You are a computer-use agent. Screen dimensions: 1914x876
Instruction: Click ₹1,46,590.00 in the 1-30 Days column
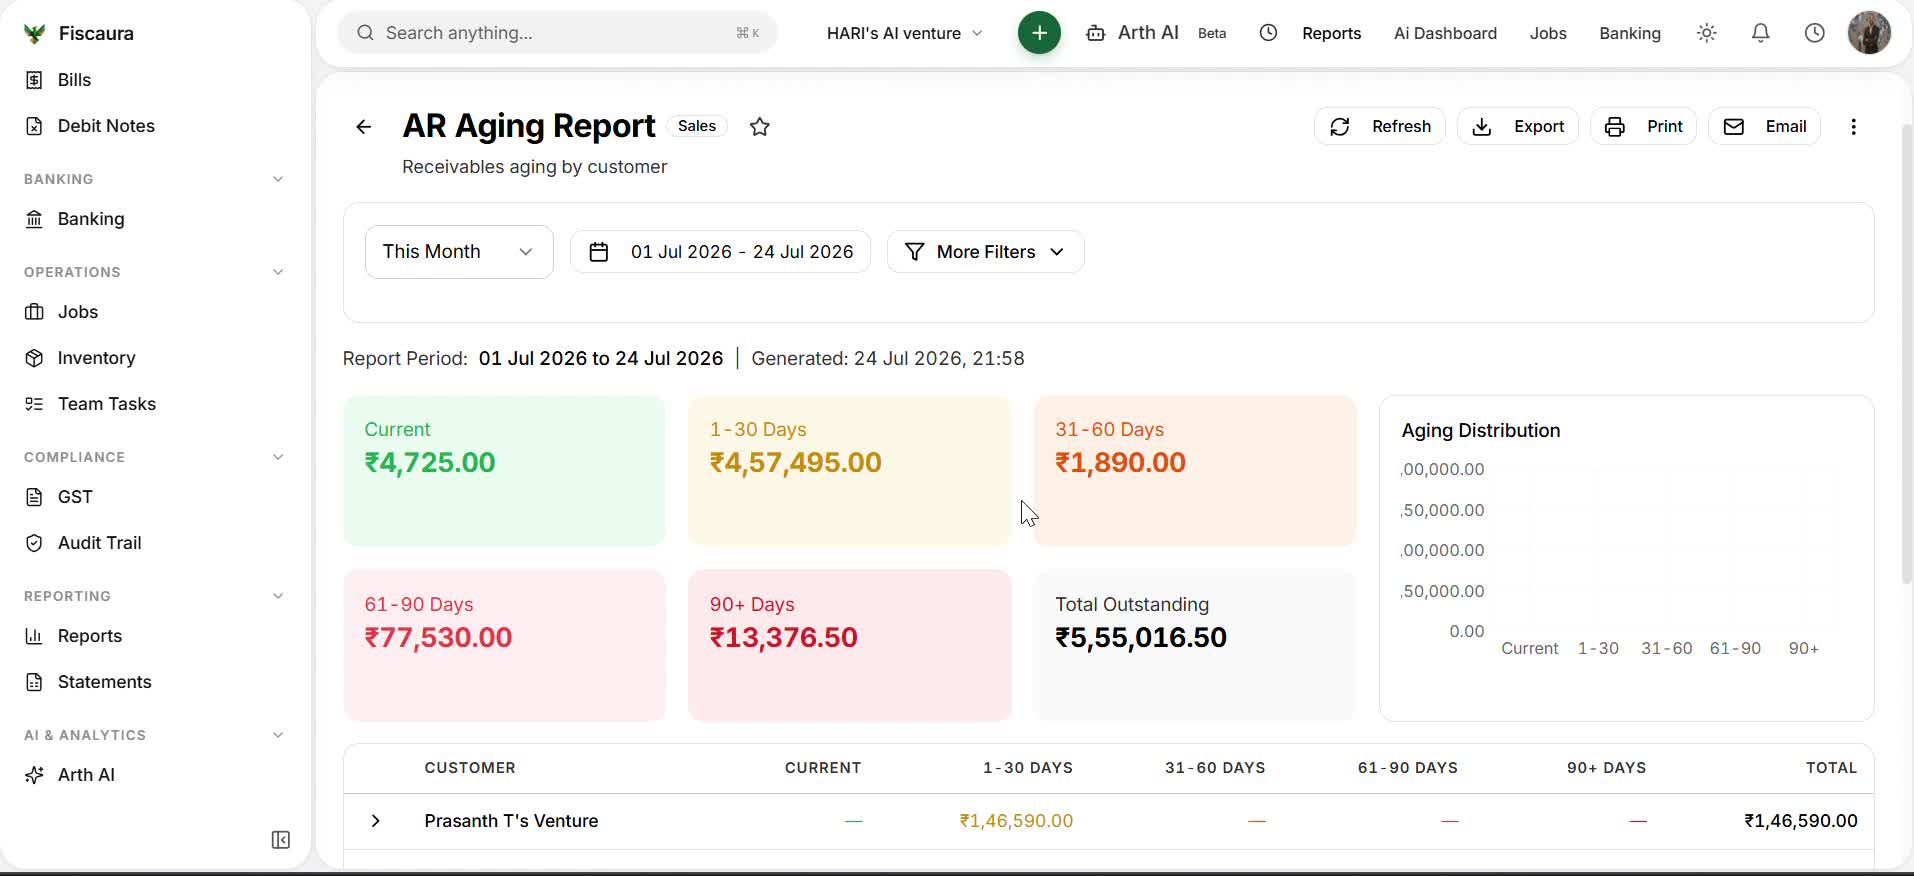1016,821
